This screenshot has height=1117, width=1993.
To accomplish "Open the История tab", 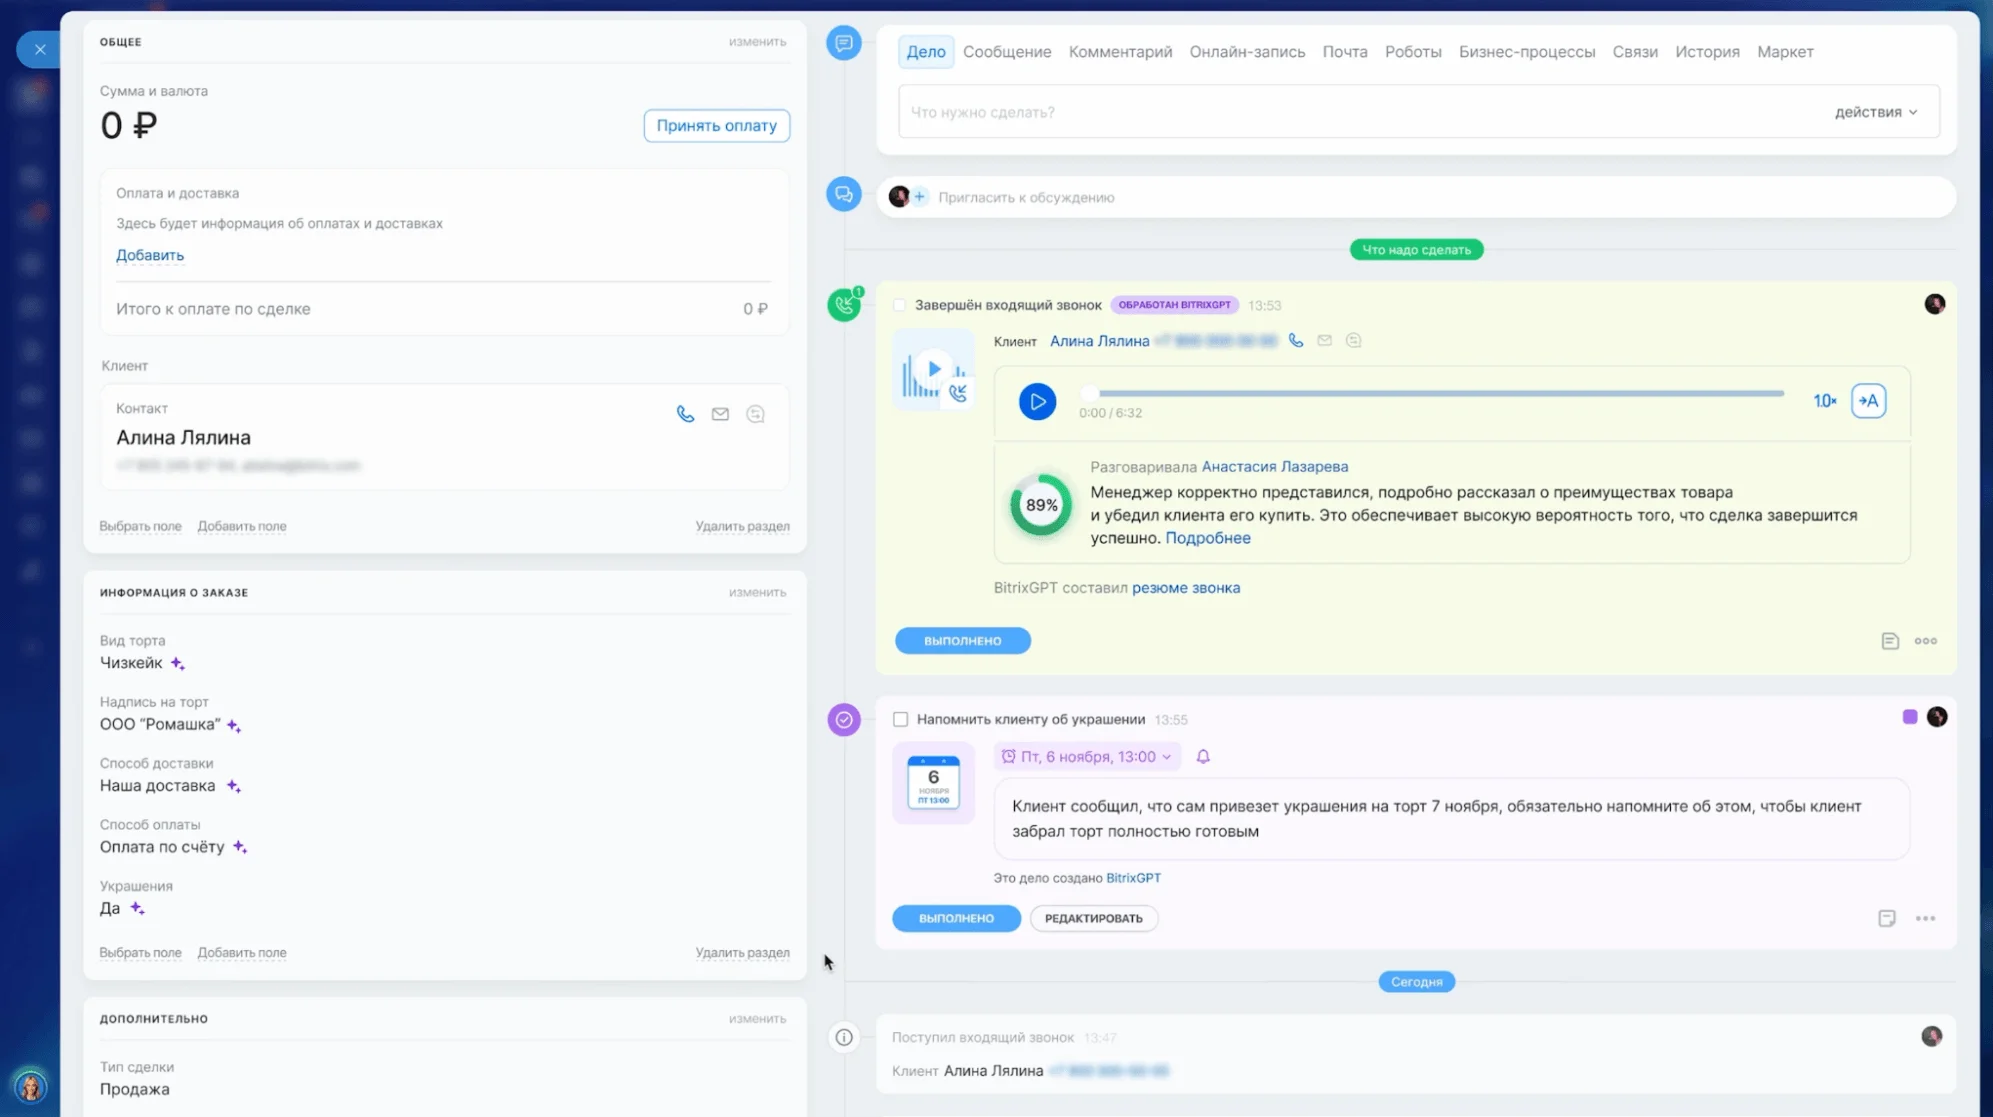I will click(x=1707, y=52).
